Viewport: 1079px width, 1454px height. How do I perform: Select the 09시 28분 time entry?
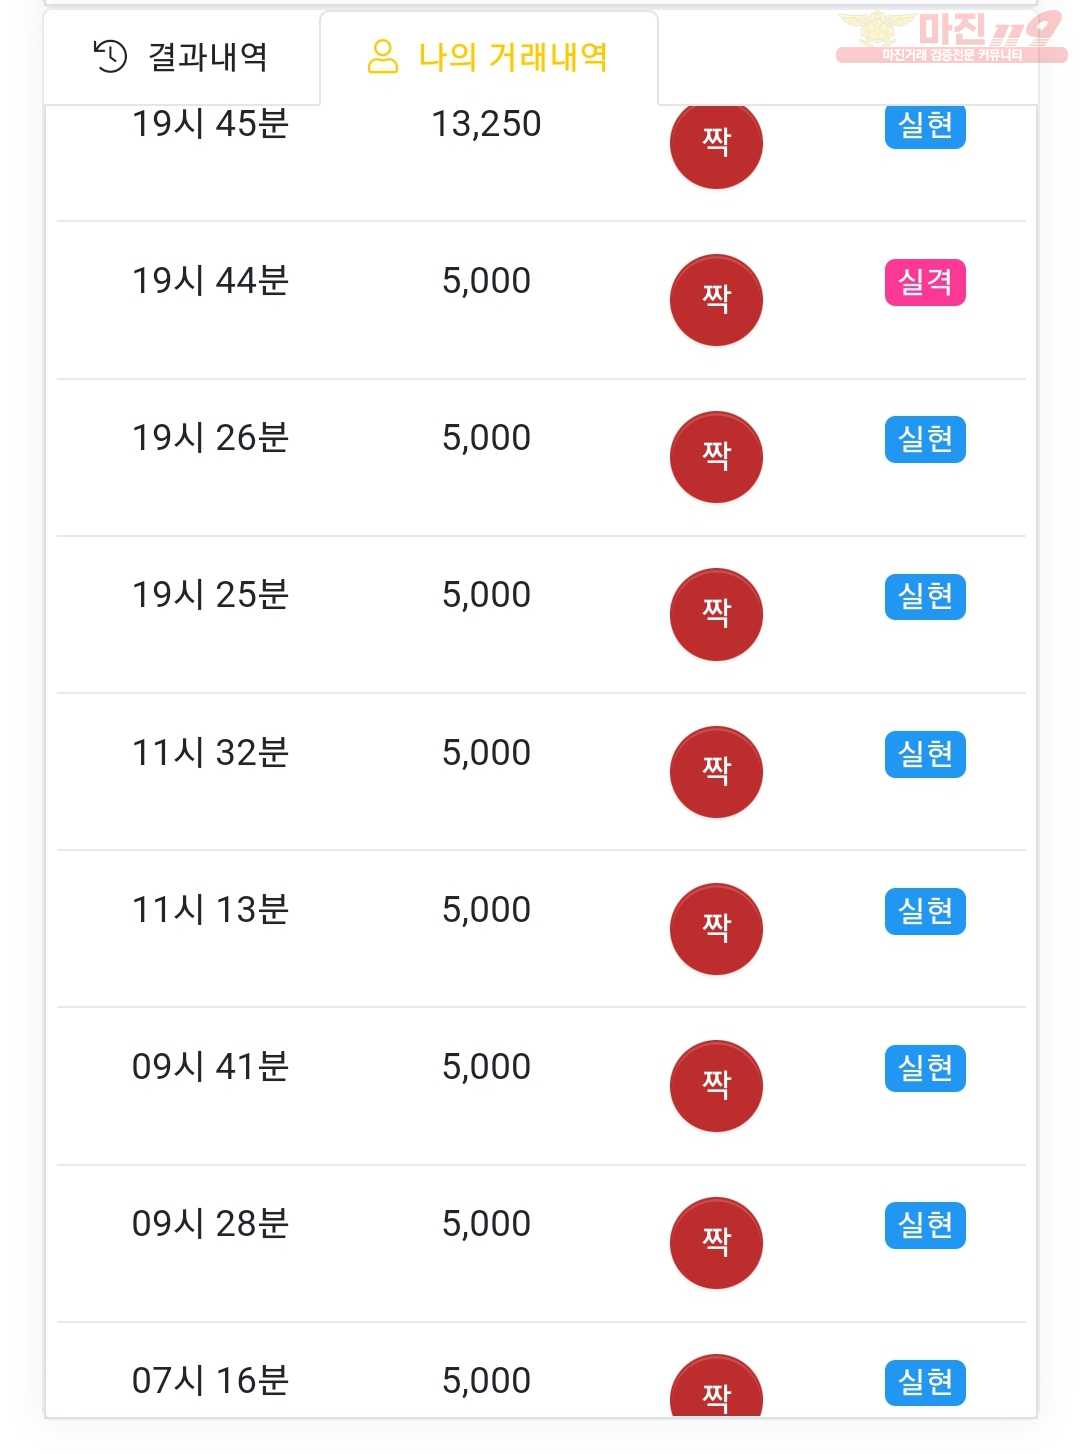(210, 1223)
